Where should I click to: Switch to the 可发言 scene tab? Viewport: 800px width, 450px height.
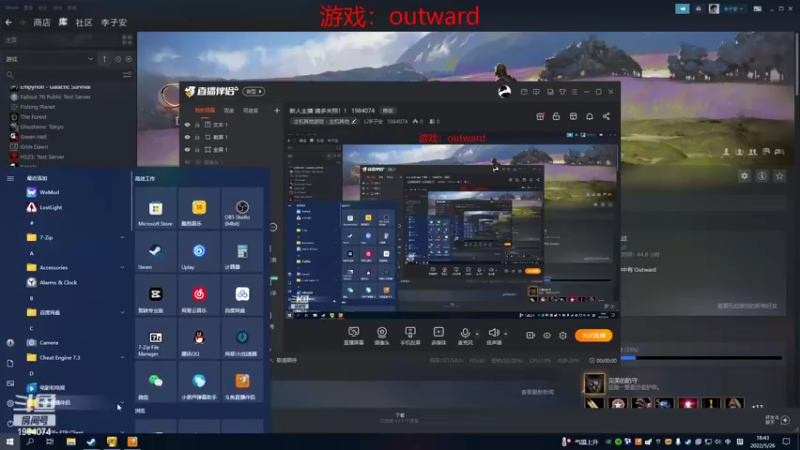[x=251, y=110]
